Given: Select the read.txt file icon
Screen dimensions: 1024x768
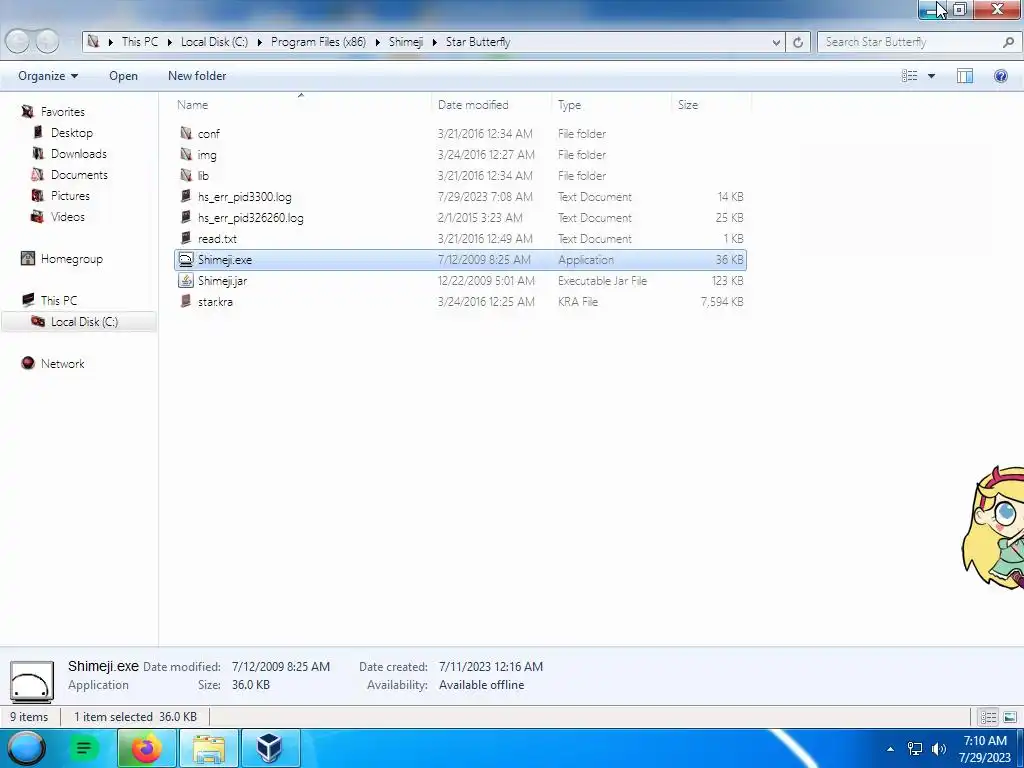Looking at the screenshot, I should coord(186,238).
